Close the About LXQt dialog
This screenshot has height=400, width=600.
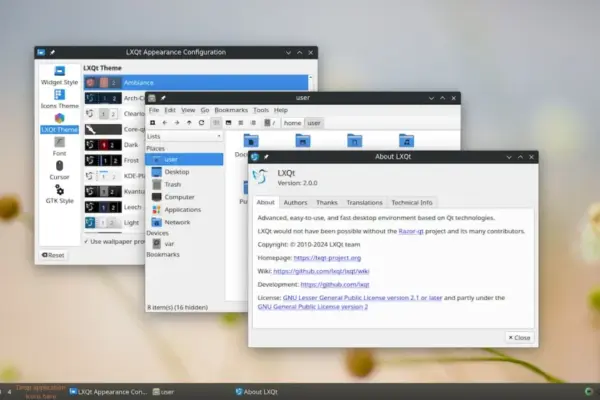point(519,338)
